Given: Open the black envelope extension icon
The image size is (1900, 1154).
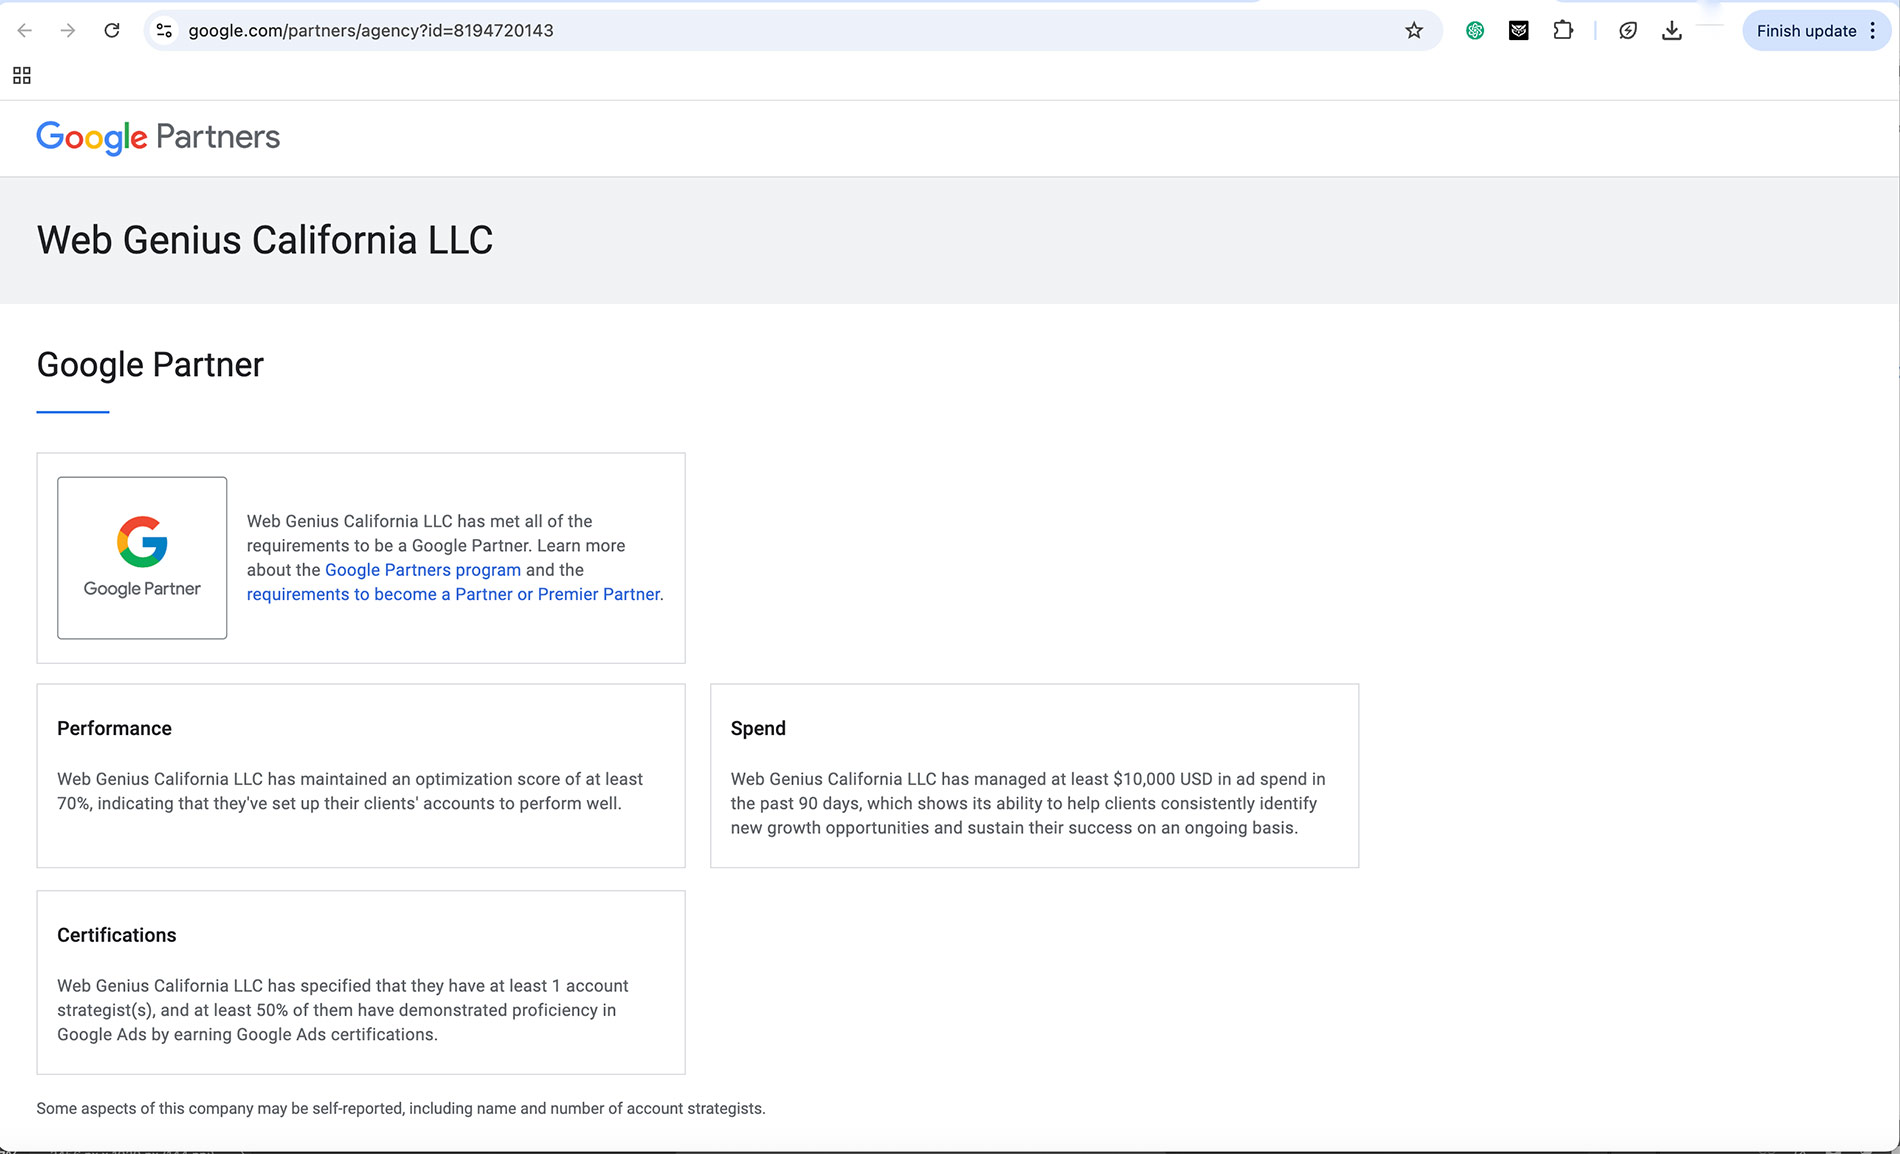Looking at the screenshot, I should tap(1519, 31).
